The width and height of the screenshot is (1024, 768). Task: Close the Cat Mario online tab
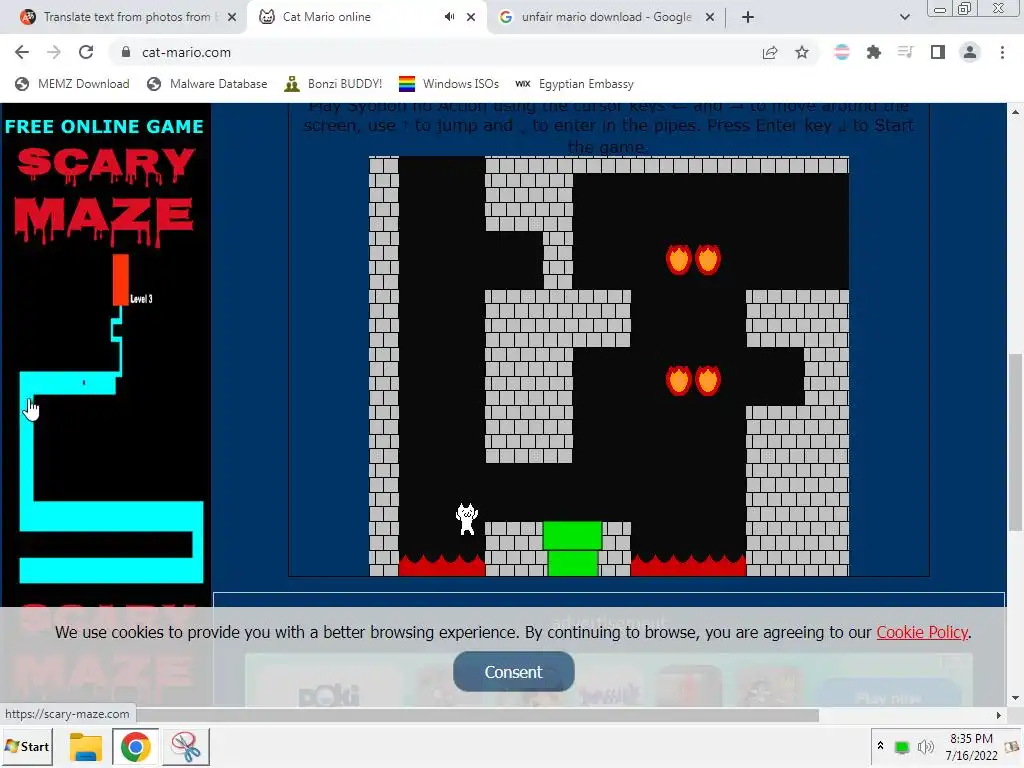[471, 17]
